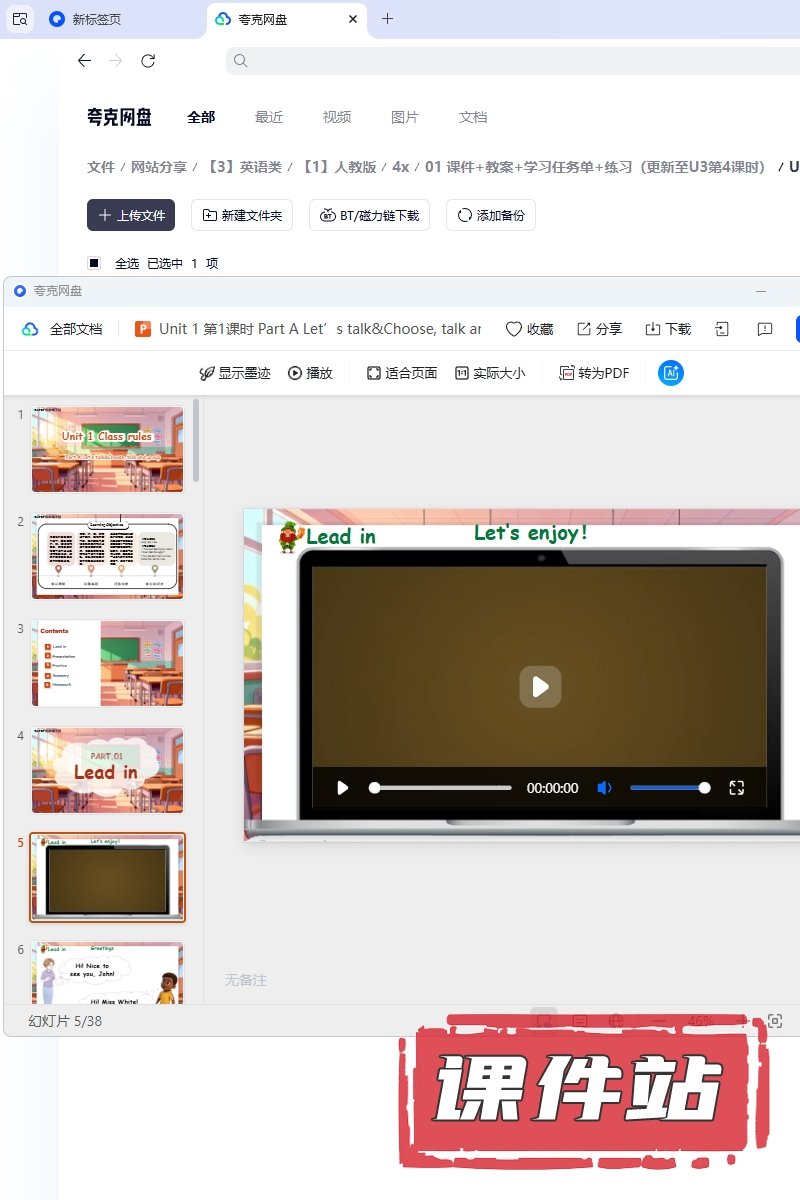Click the AI assistant icon in toolbar

(670, 373)
